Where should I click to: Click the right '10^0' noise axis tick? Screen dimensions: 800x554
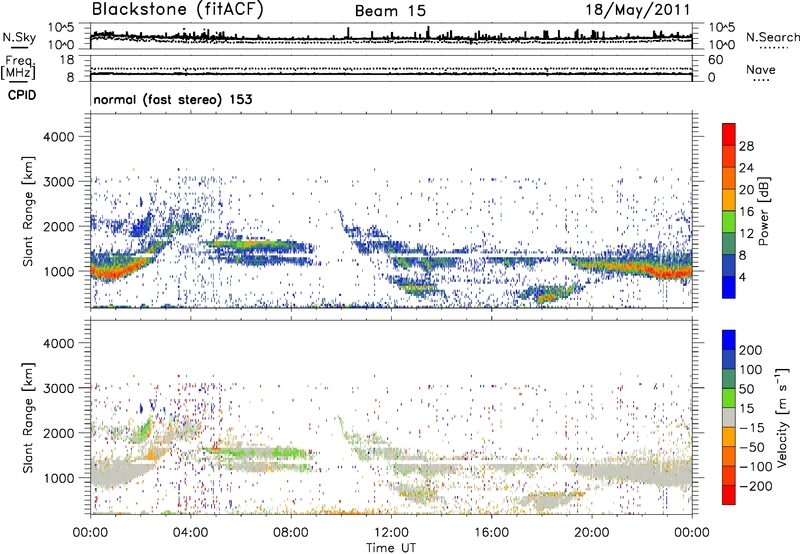point(722,45)
